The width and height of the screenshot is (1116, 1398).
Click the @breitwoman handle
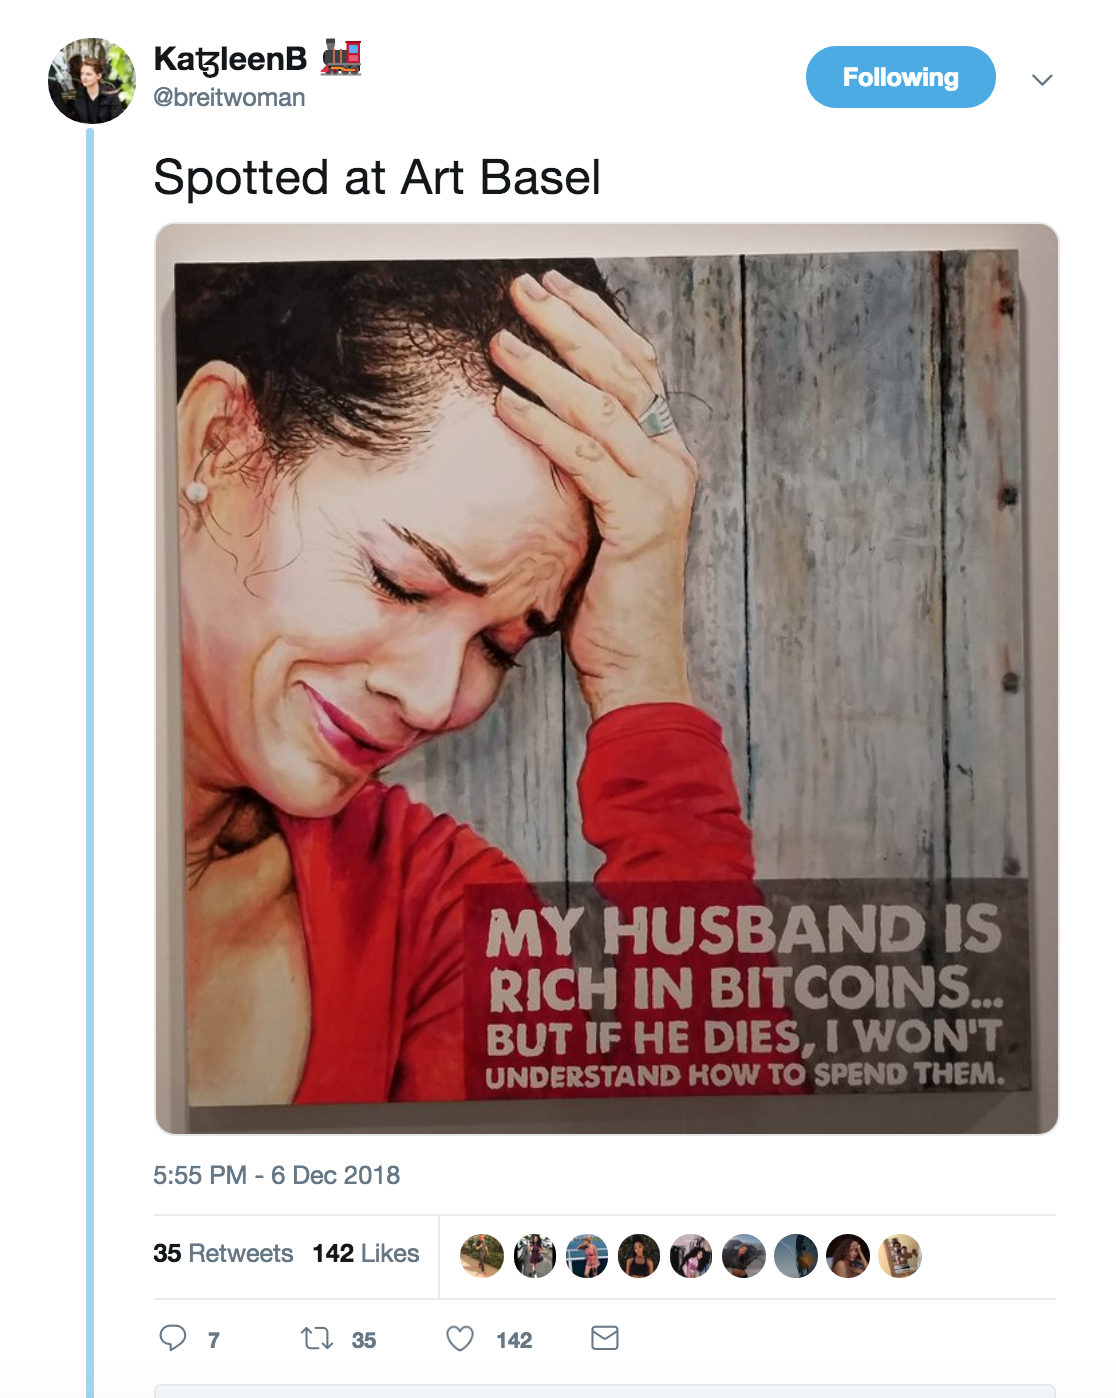click(x=229, y=98)
